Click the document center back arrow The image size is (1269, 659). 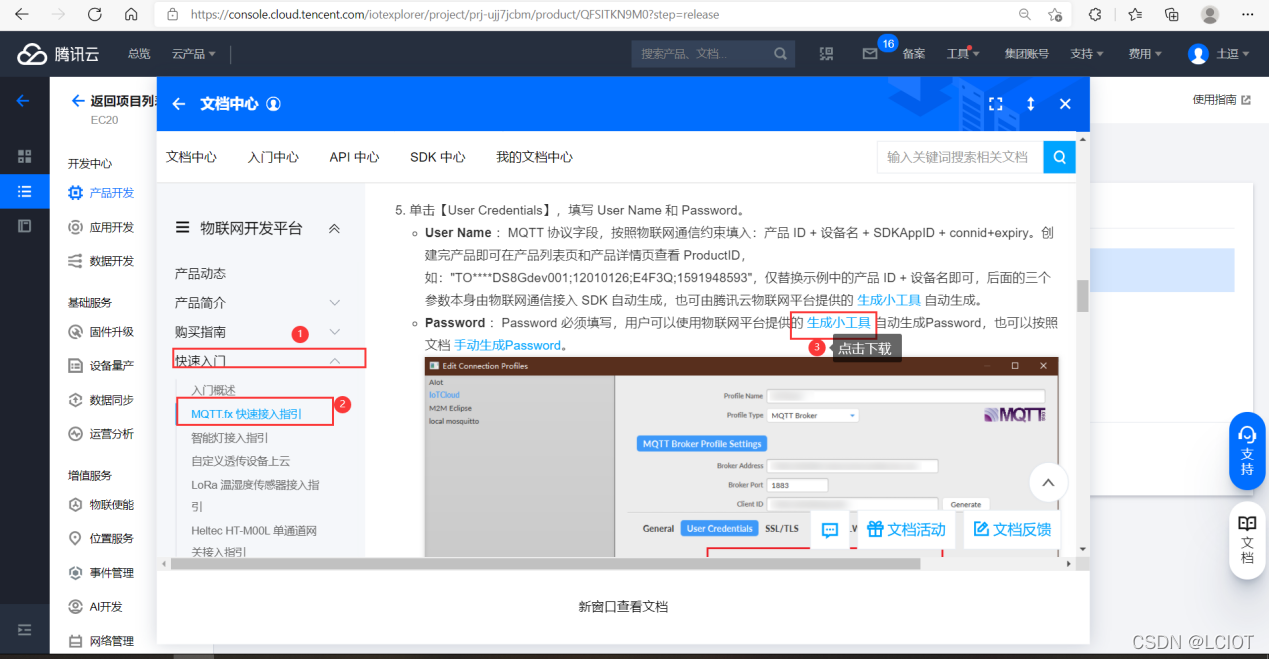click(179, 104)
